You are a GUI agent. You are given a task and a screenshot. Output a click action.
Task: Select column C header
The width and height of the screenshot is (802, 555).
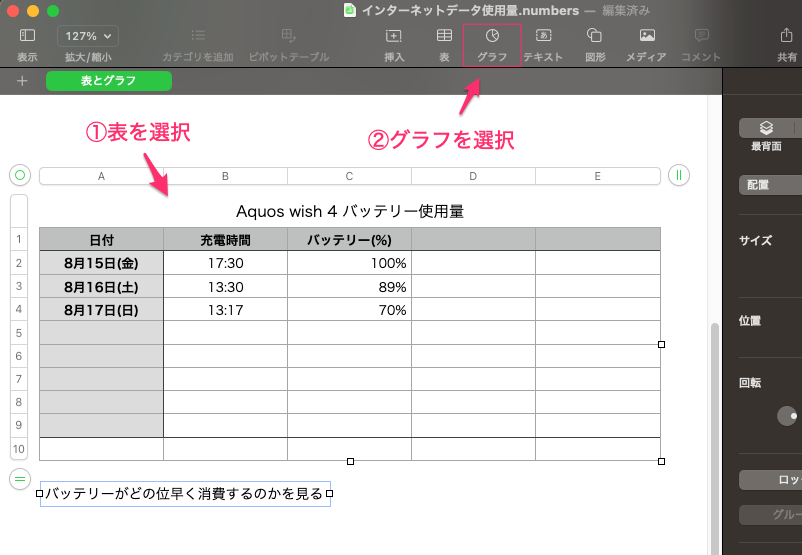[349, 176]
